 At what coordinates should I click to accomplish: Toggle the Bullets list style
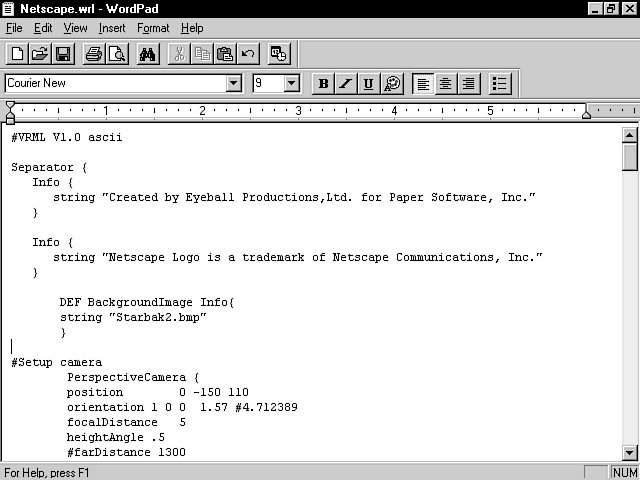500,84
